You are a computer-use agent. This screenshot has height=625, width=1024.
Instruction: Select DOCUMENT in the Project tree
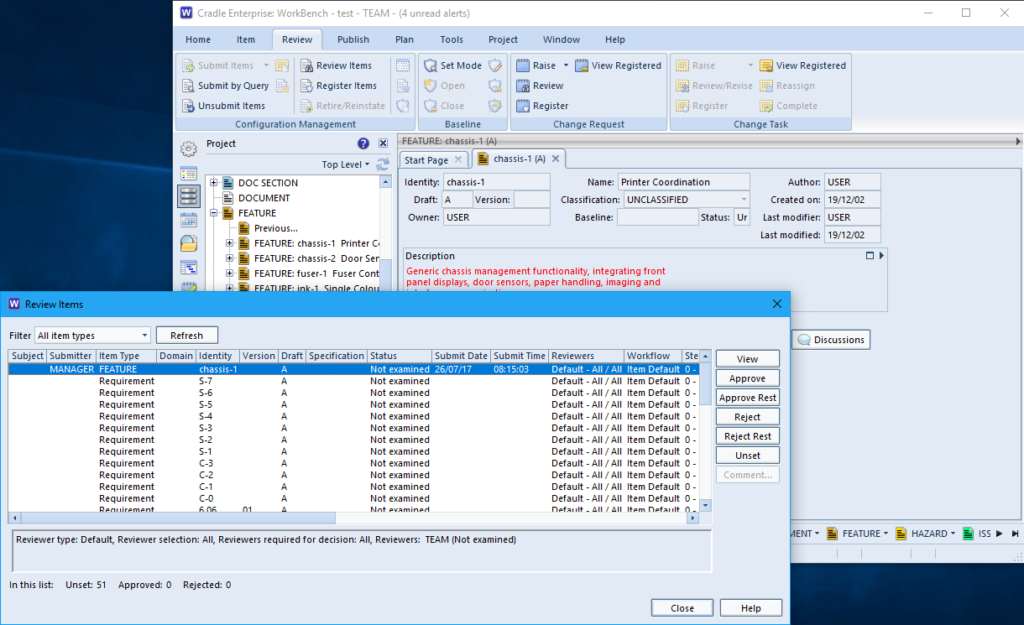click(x=264, y=198)
